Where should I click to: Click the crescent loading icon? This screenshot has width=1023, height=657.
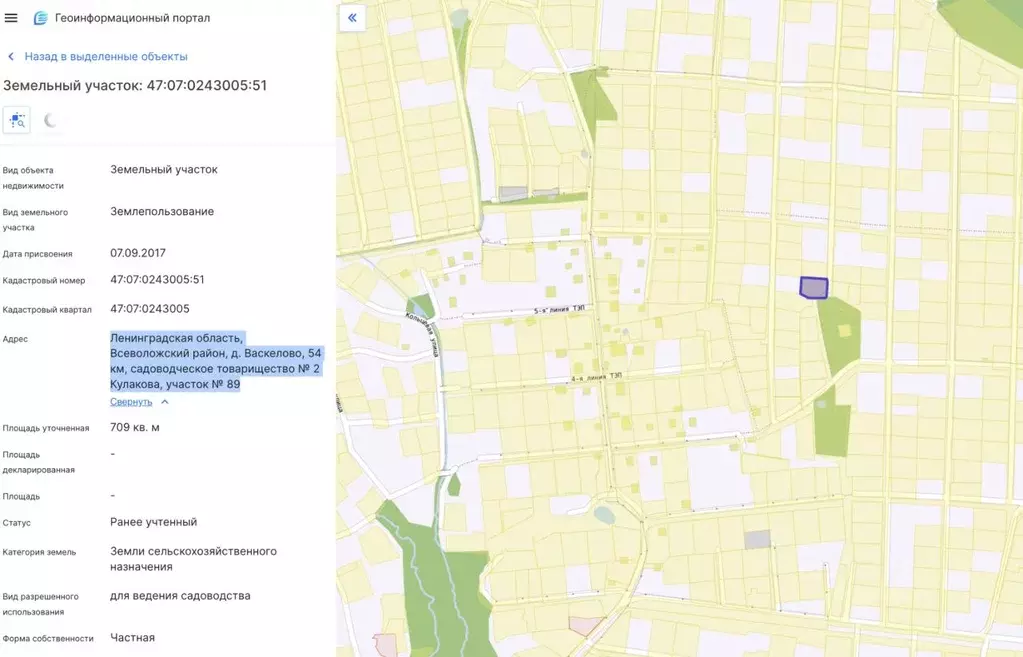point(51,121)
